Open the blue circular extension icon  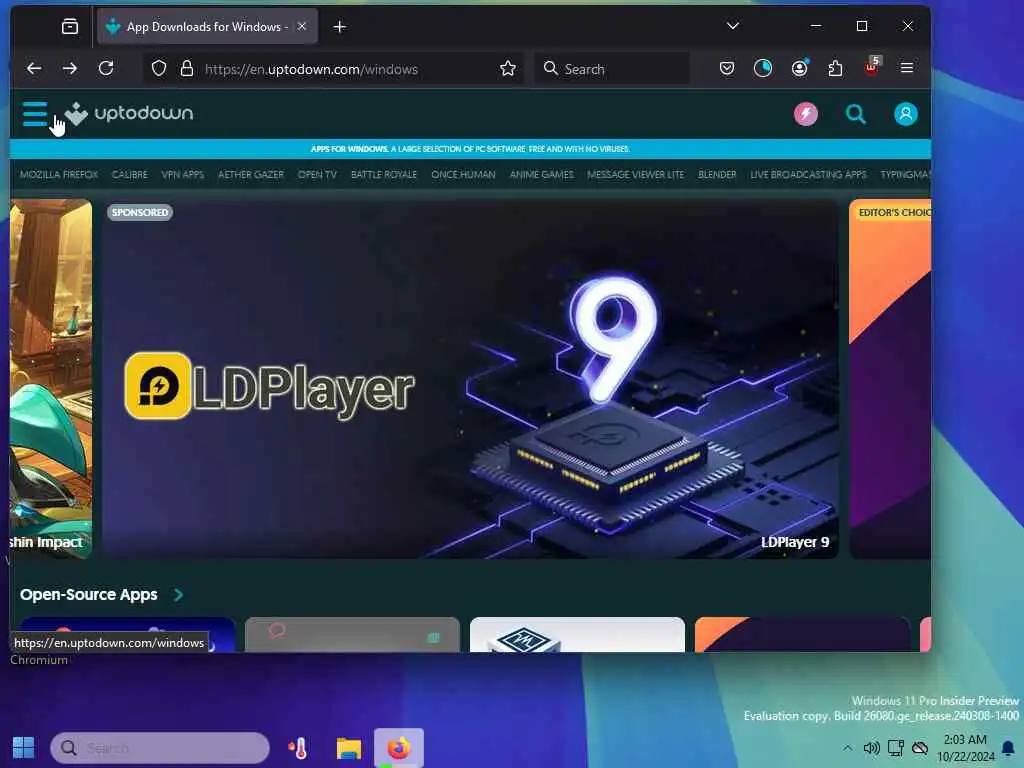pos(763,68)
